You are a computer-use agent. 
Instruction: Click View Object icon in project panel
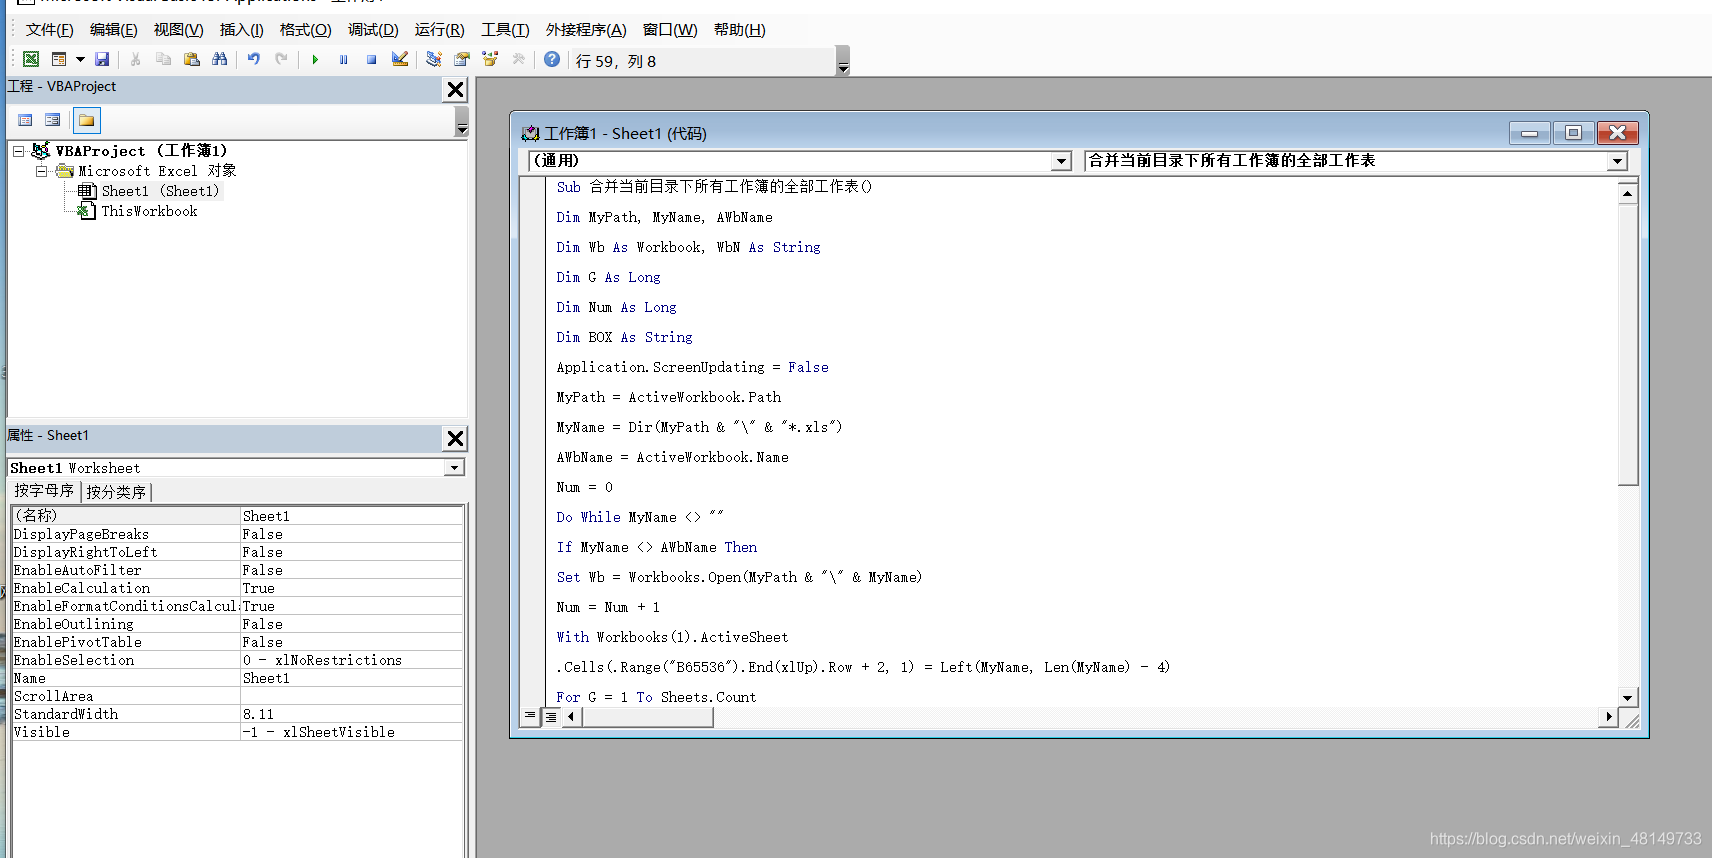tap(53, 120)
